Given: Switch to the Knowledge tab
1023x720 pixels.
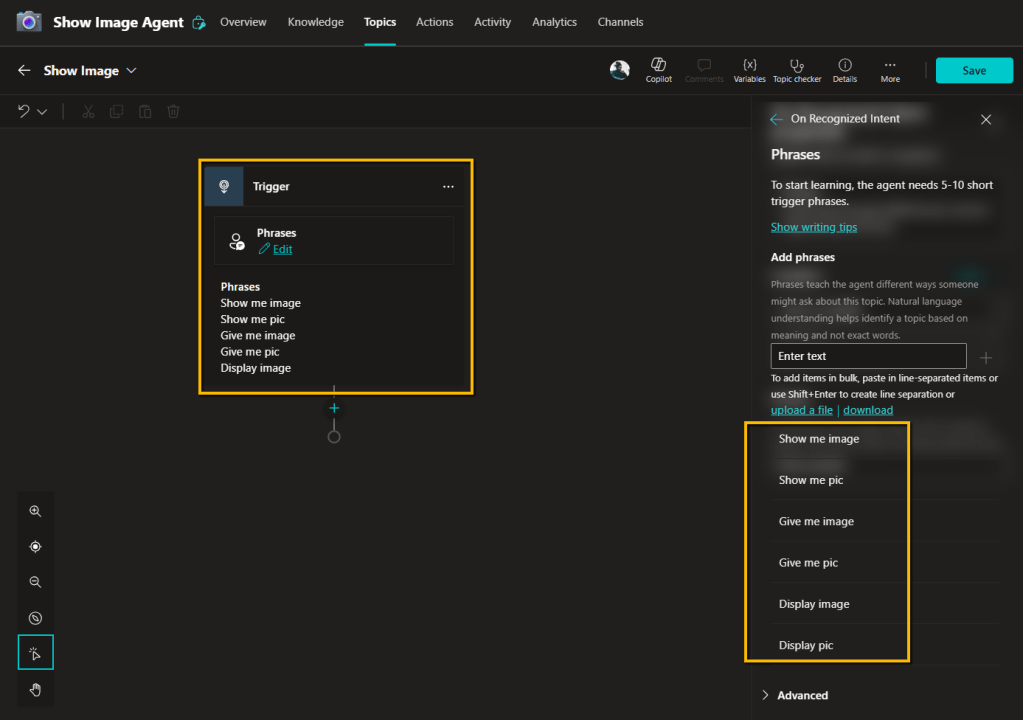Looking at the screenshot, I should 315,22.
